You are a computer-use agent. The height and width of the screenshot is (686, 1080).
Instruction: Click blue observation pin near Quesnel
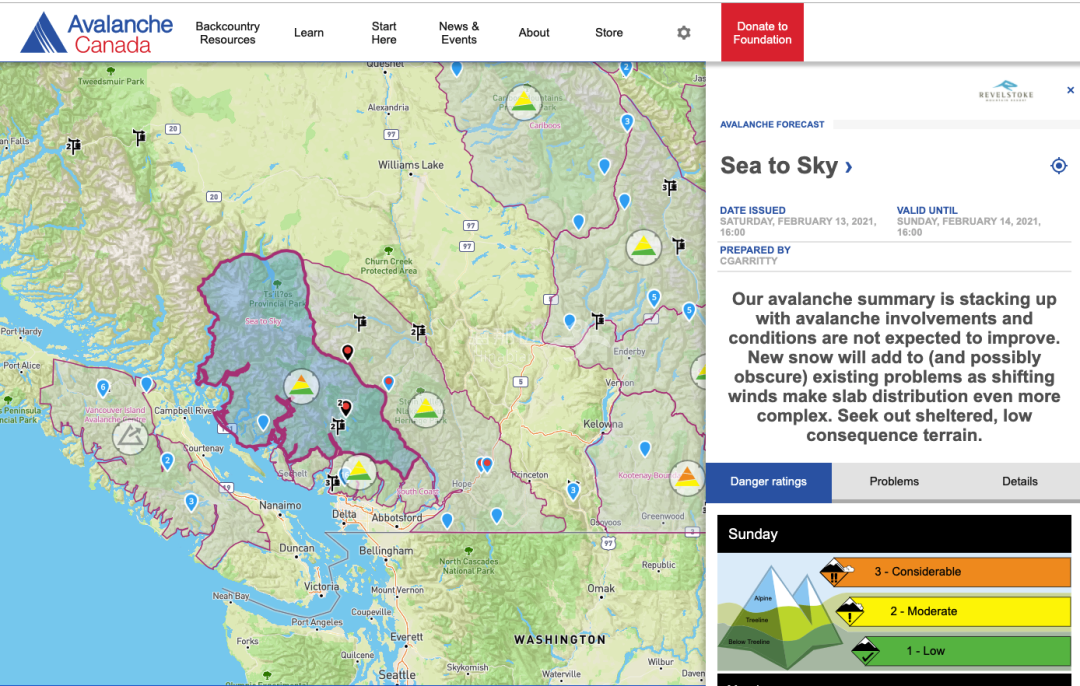tap(456, 68)
